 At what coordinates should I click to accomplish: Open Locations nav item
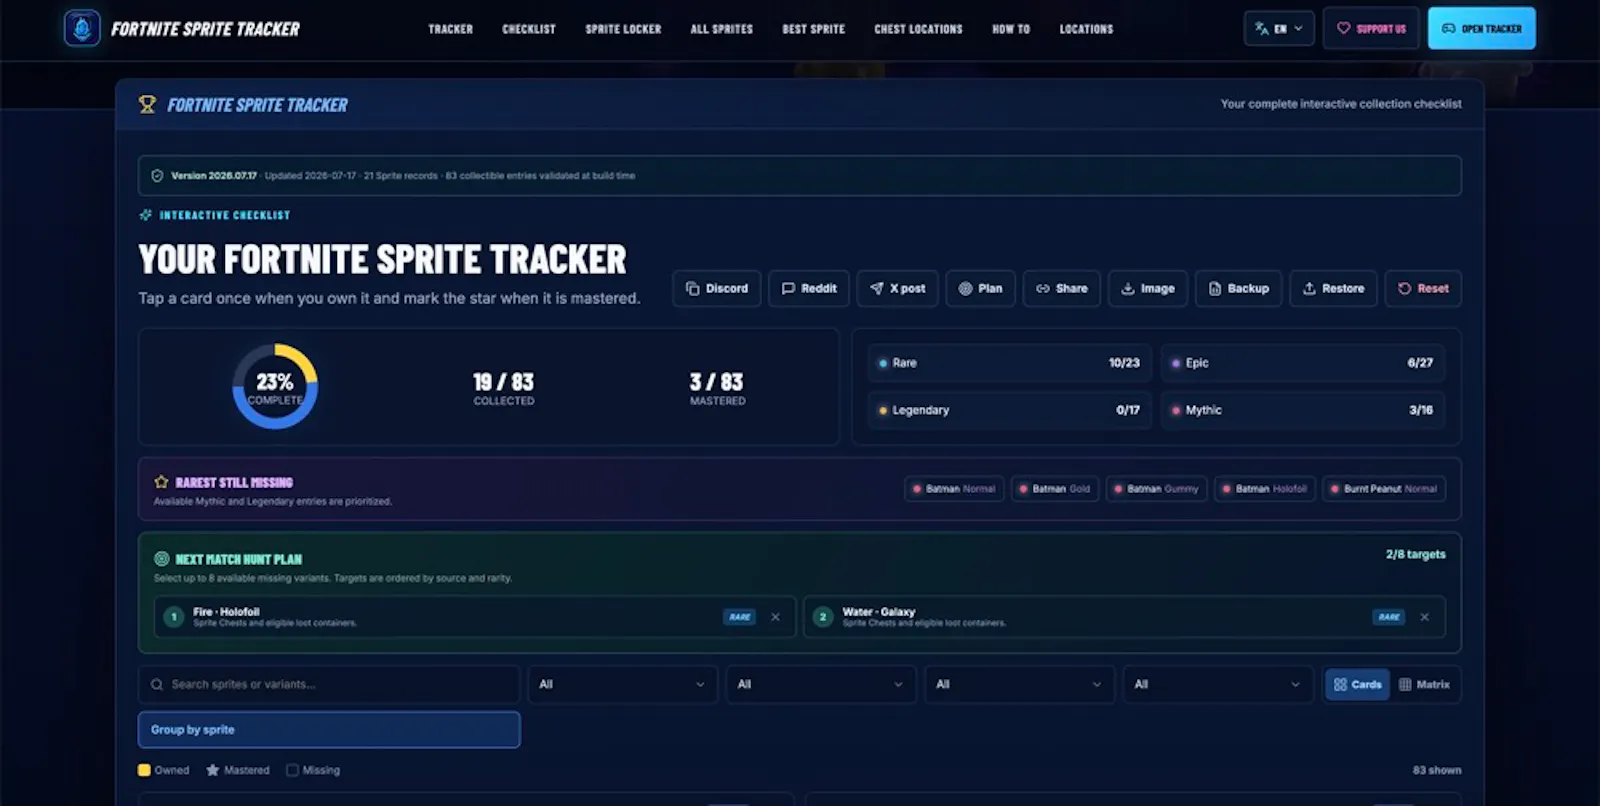1086,29
